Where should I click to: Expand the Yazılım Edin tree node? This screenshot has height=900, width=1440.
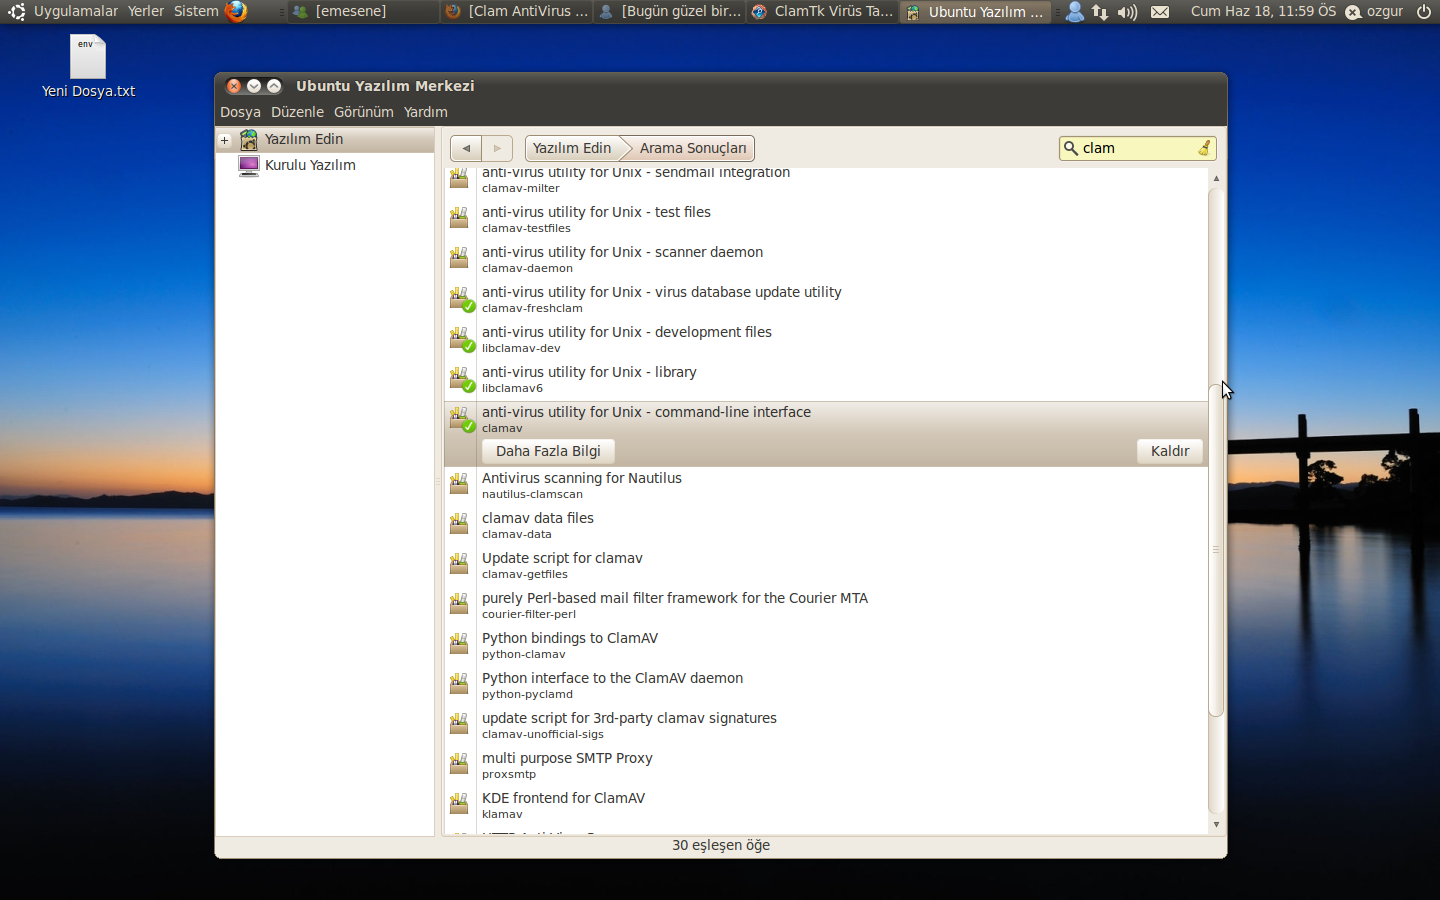225,140
